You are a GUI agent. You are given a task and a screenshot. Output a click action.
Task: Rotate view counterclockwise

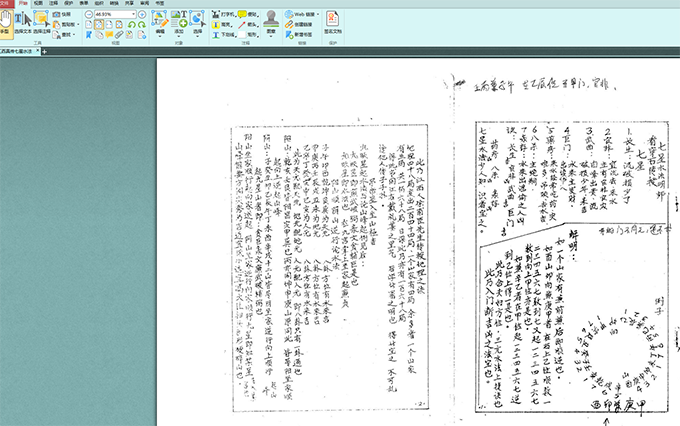pos(131,25)
